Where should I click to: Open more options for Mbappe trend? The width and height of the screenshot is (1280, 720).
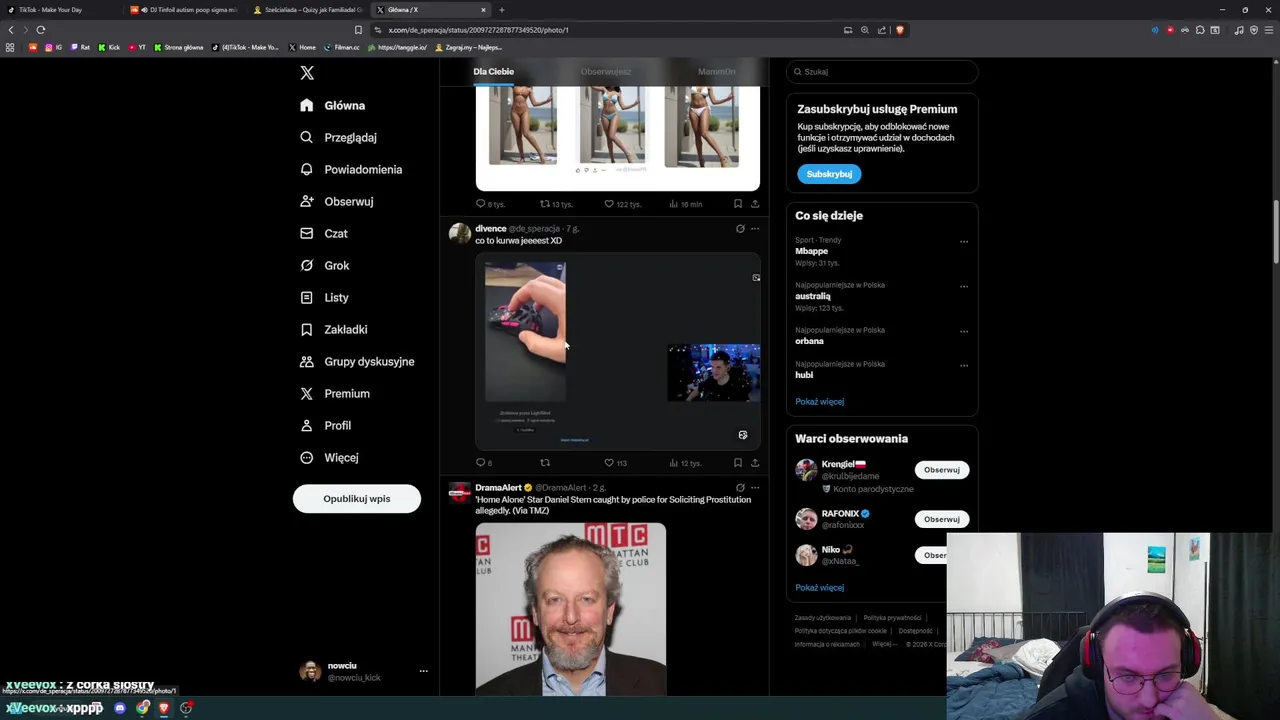click(x=964, y=241)
